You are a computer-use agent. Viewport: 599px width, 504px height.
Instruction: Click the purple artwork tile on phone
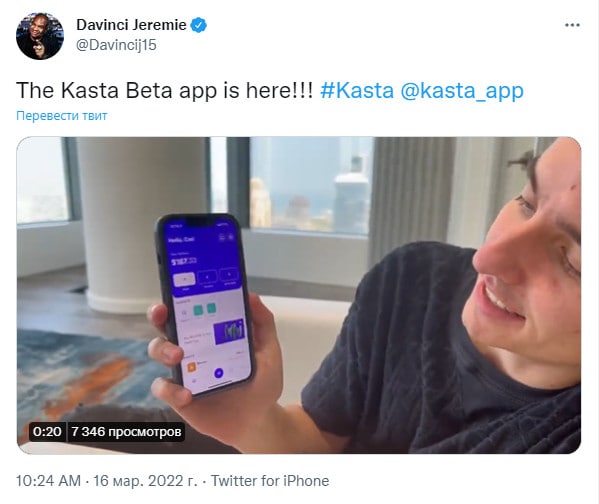229,331
